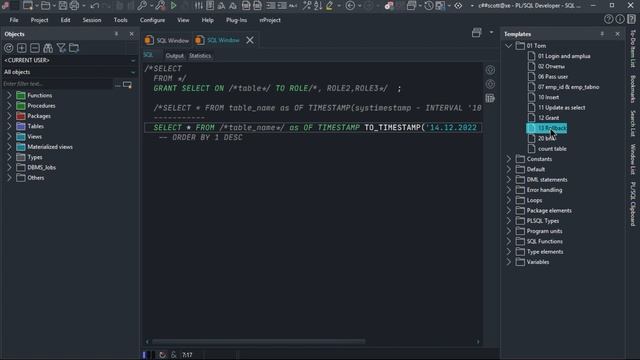Switch to the Statistics tab

[200, 56]
